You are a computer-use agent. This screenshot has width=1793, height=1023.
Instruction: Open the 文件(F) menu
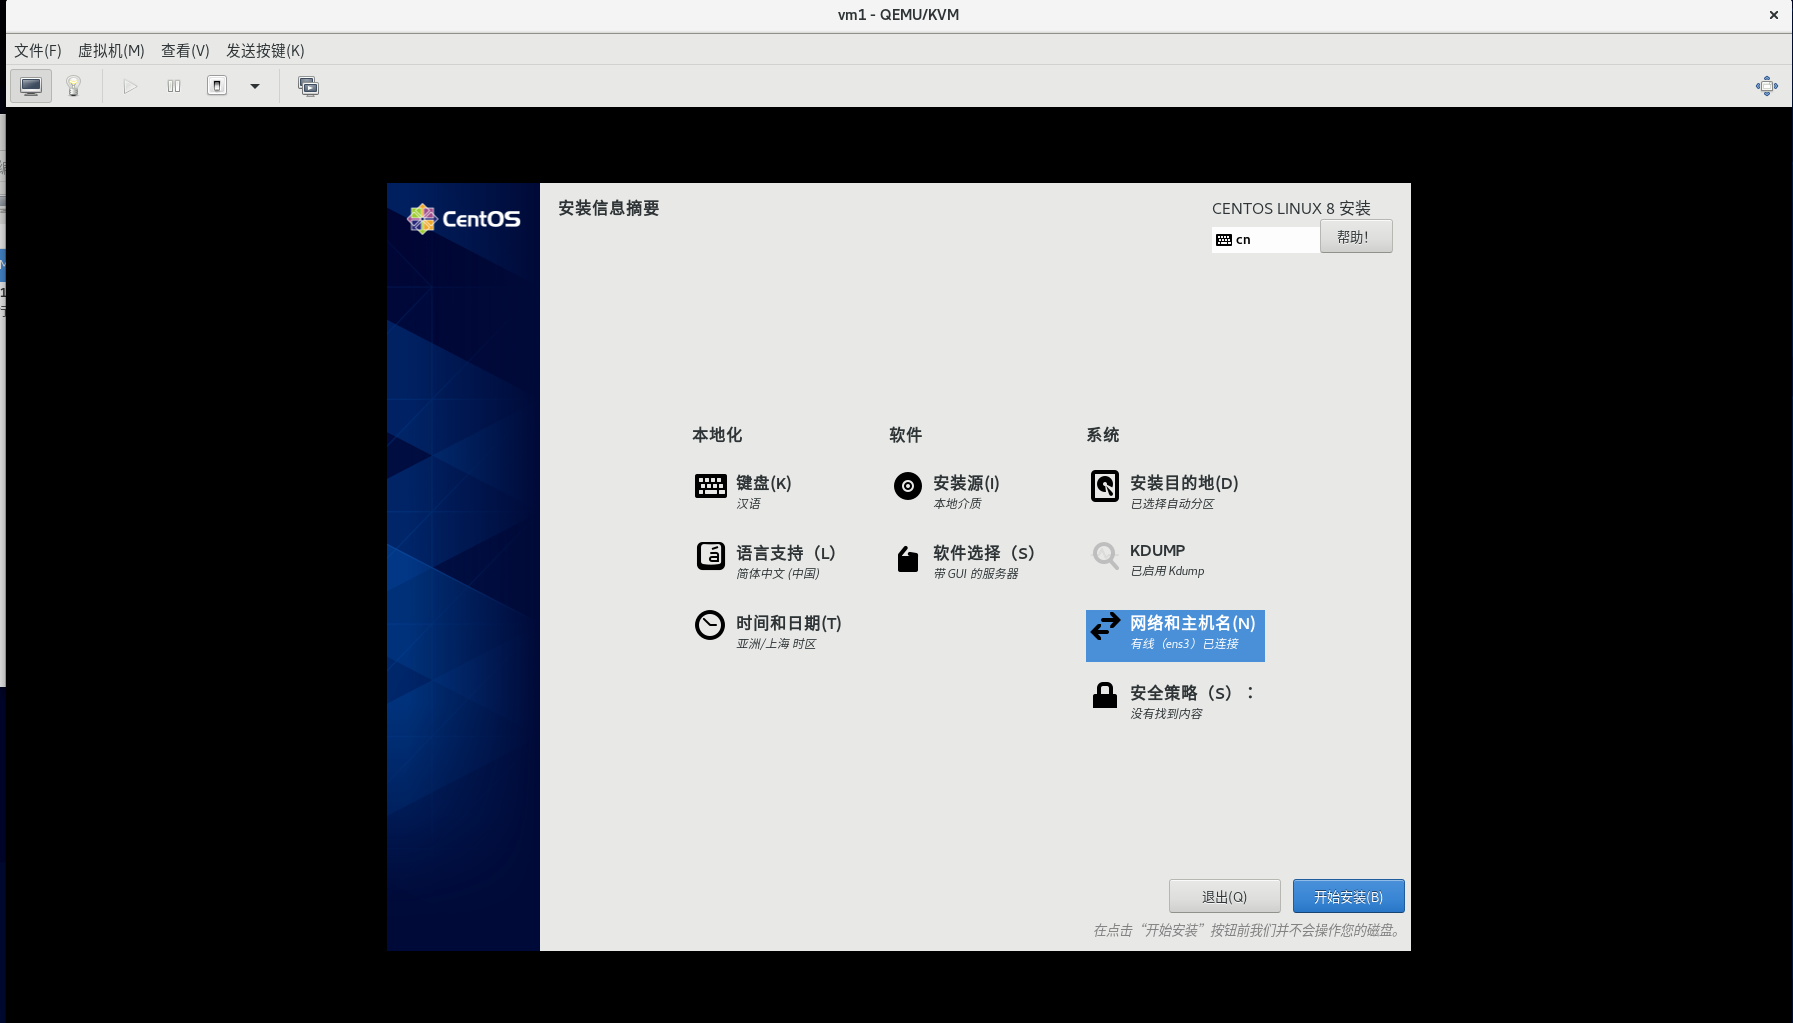pos(38,51)
